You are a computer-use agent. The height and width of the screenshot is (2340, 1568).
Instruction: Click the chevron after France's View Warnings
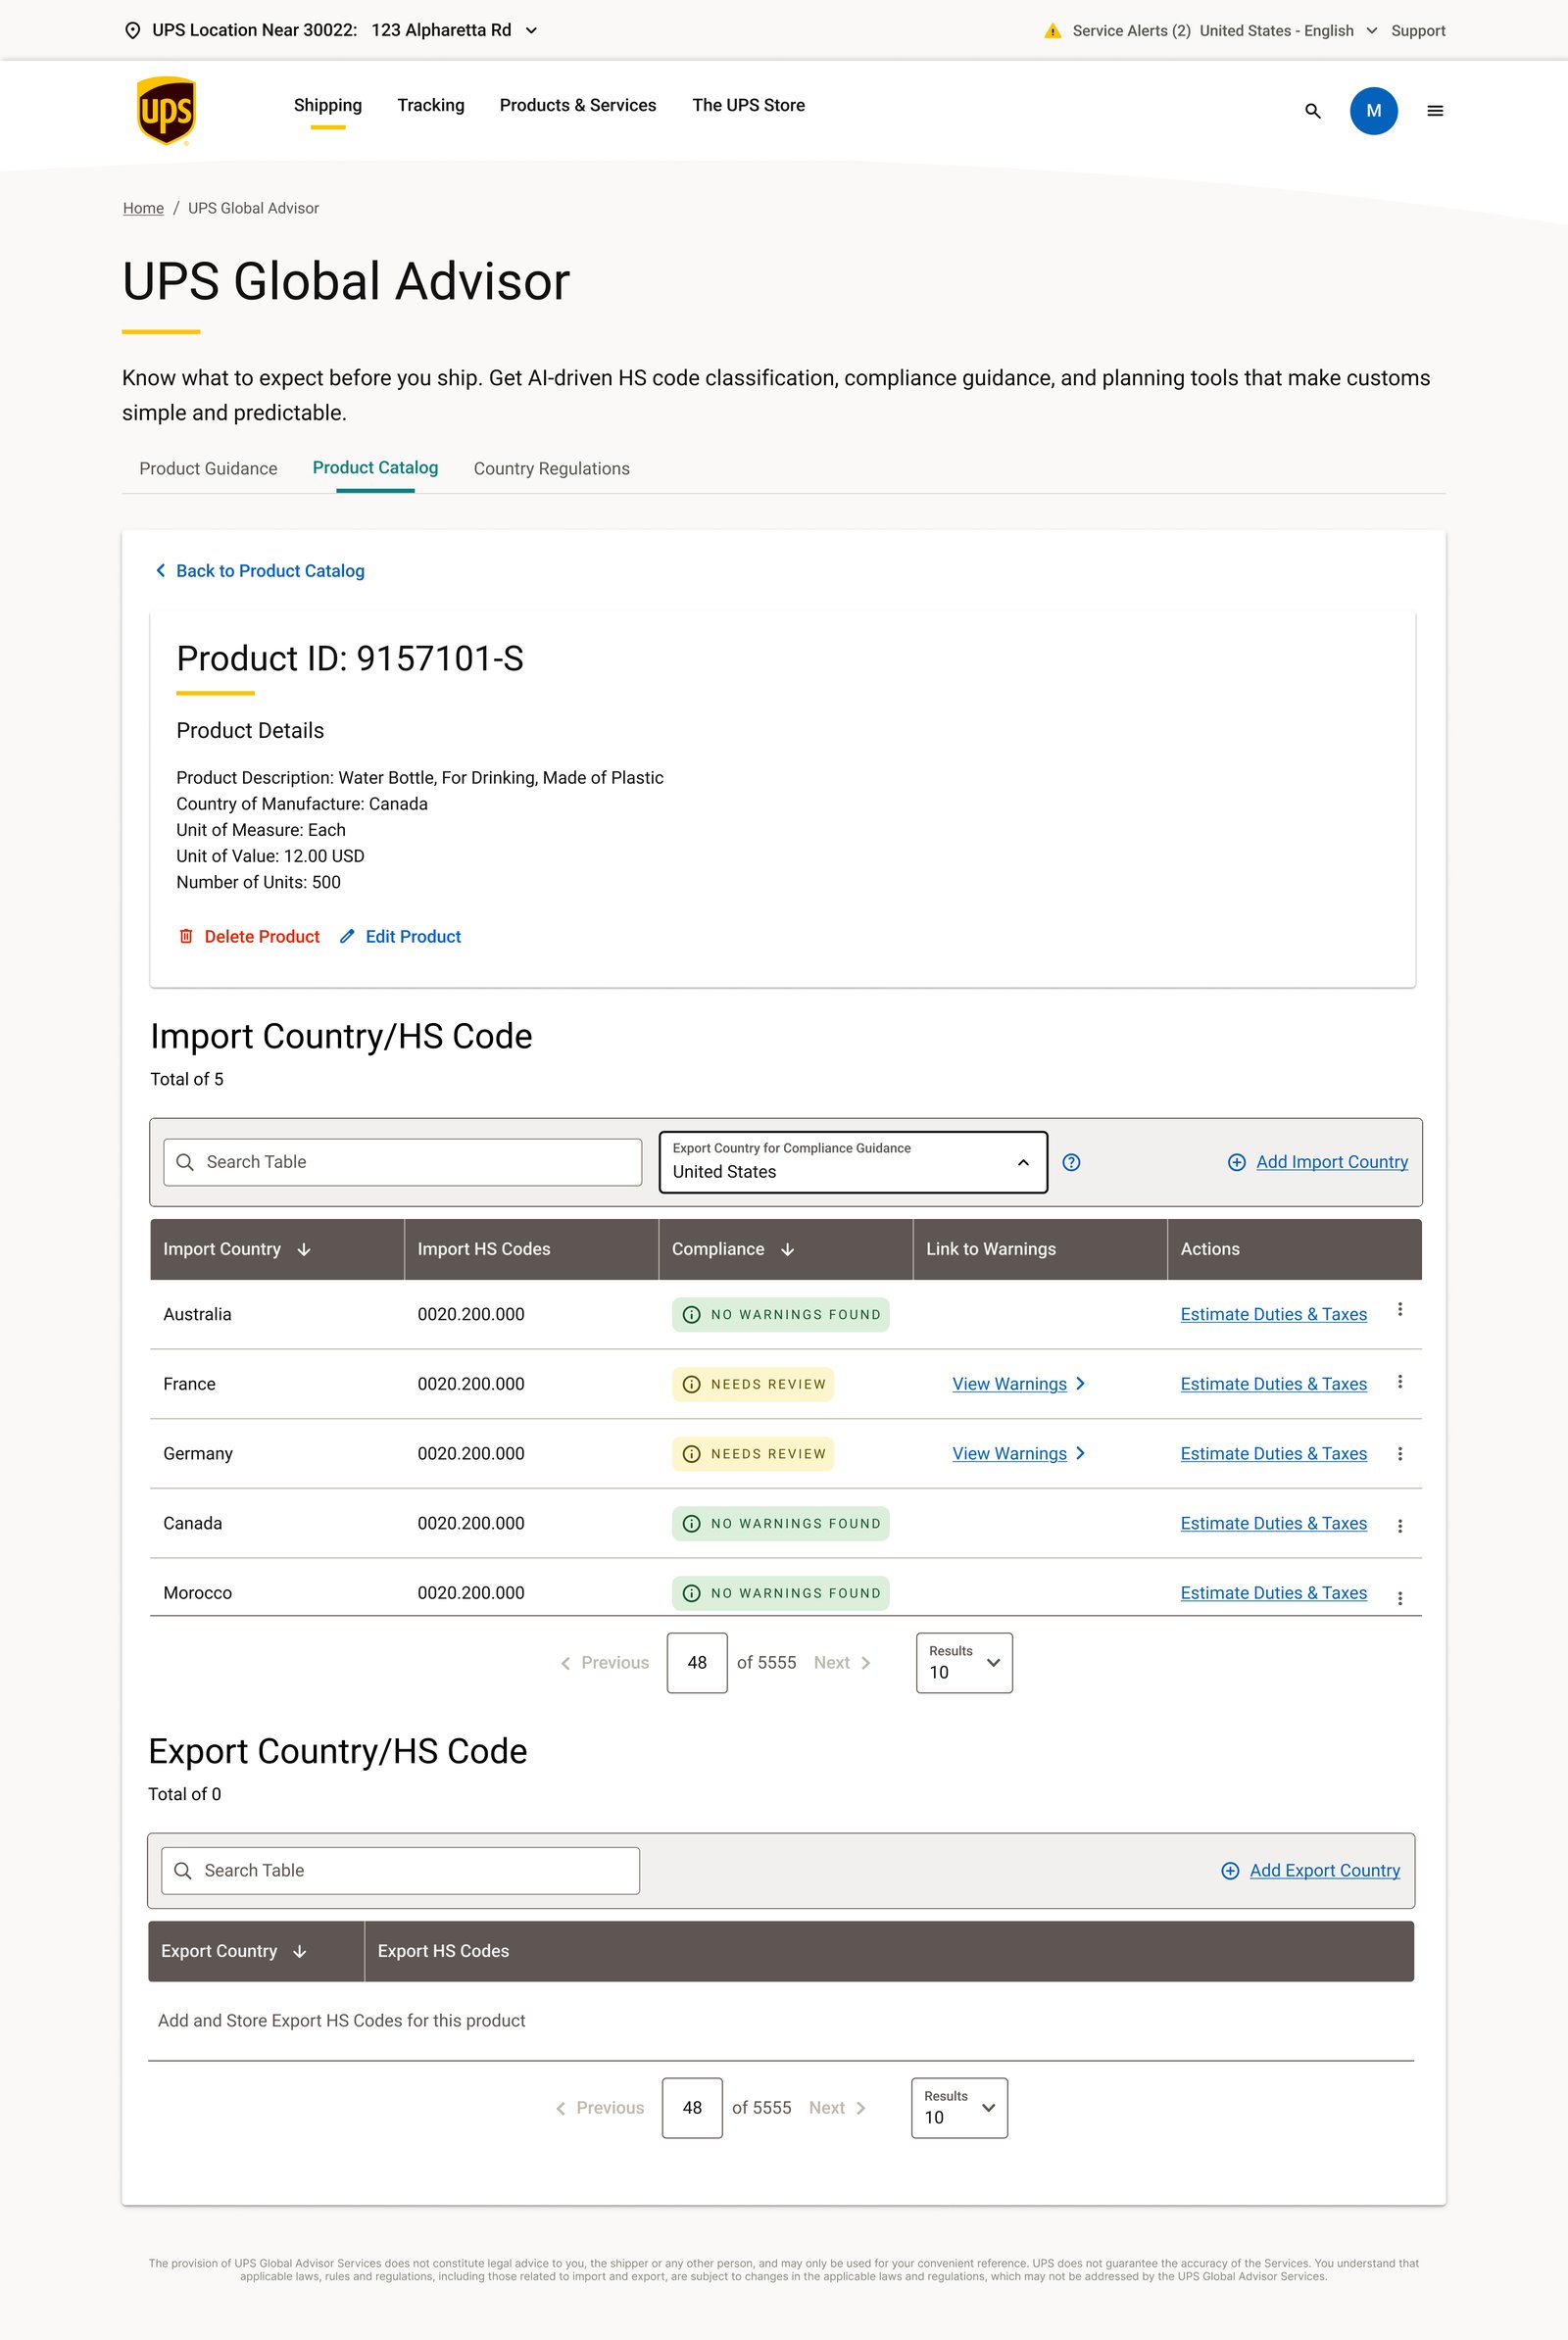[1080, 1384]
